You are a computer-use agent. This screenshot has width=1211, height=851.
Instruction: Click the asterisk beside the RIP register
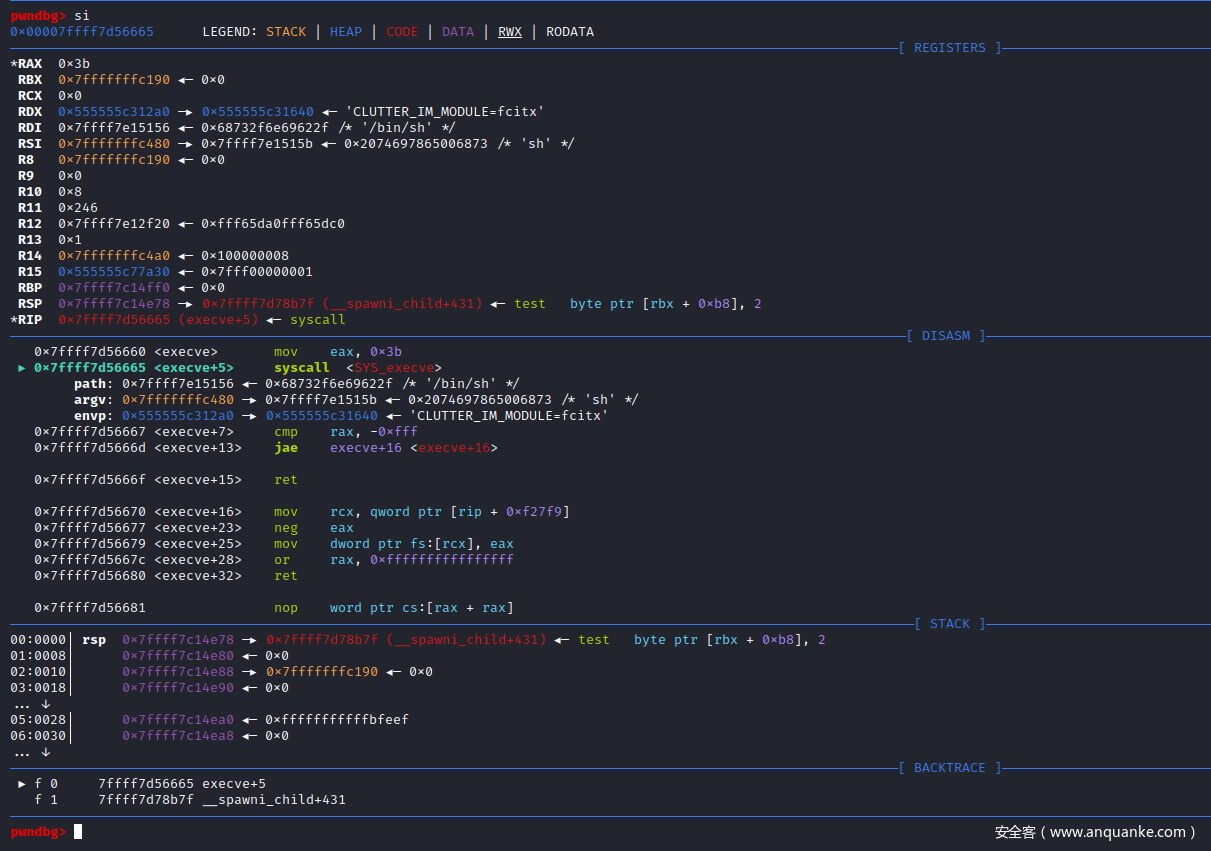(x=13, y=320)
